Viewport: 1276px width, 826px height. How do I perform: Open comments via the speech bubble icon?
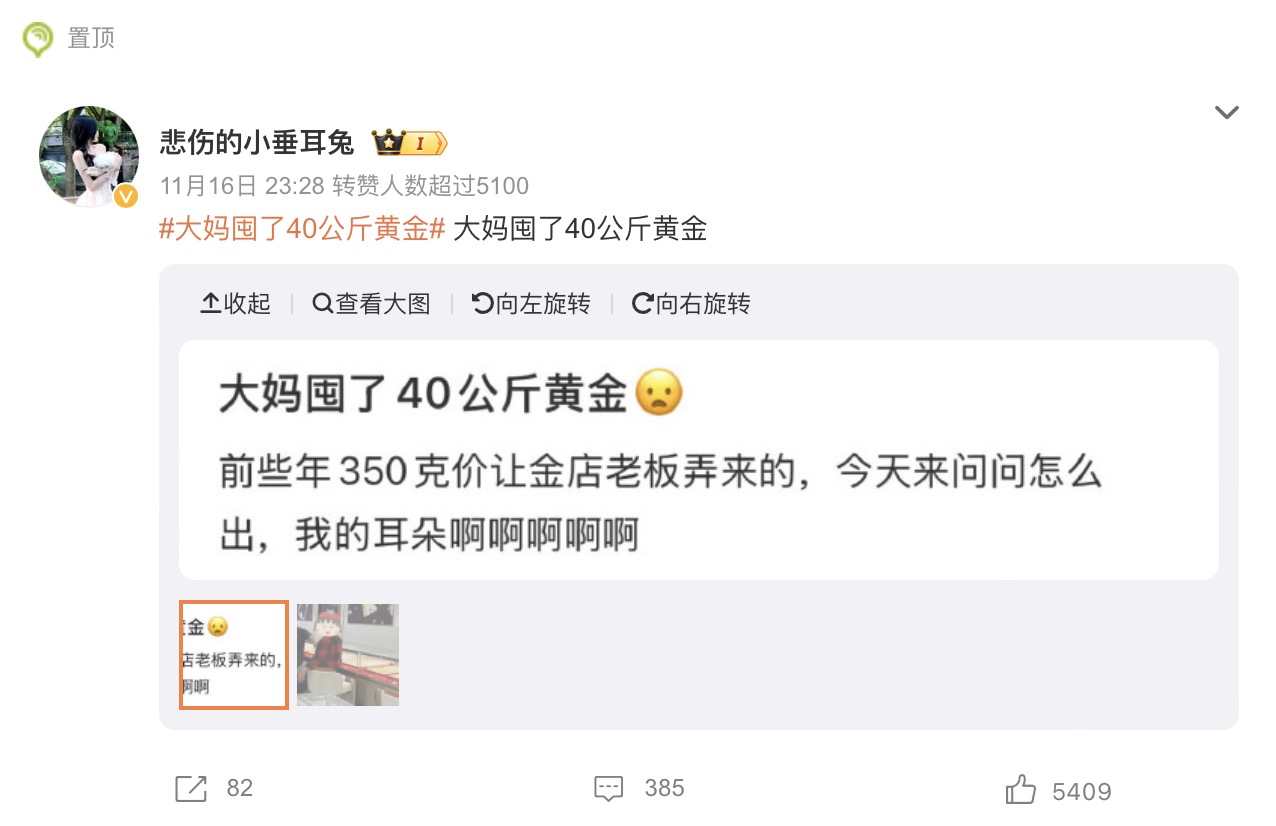tap(609, 789)
